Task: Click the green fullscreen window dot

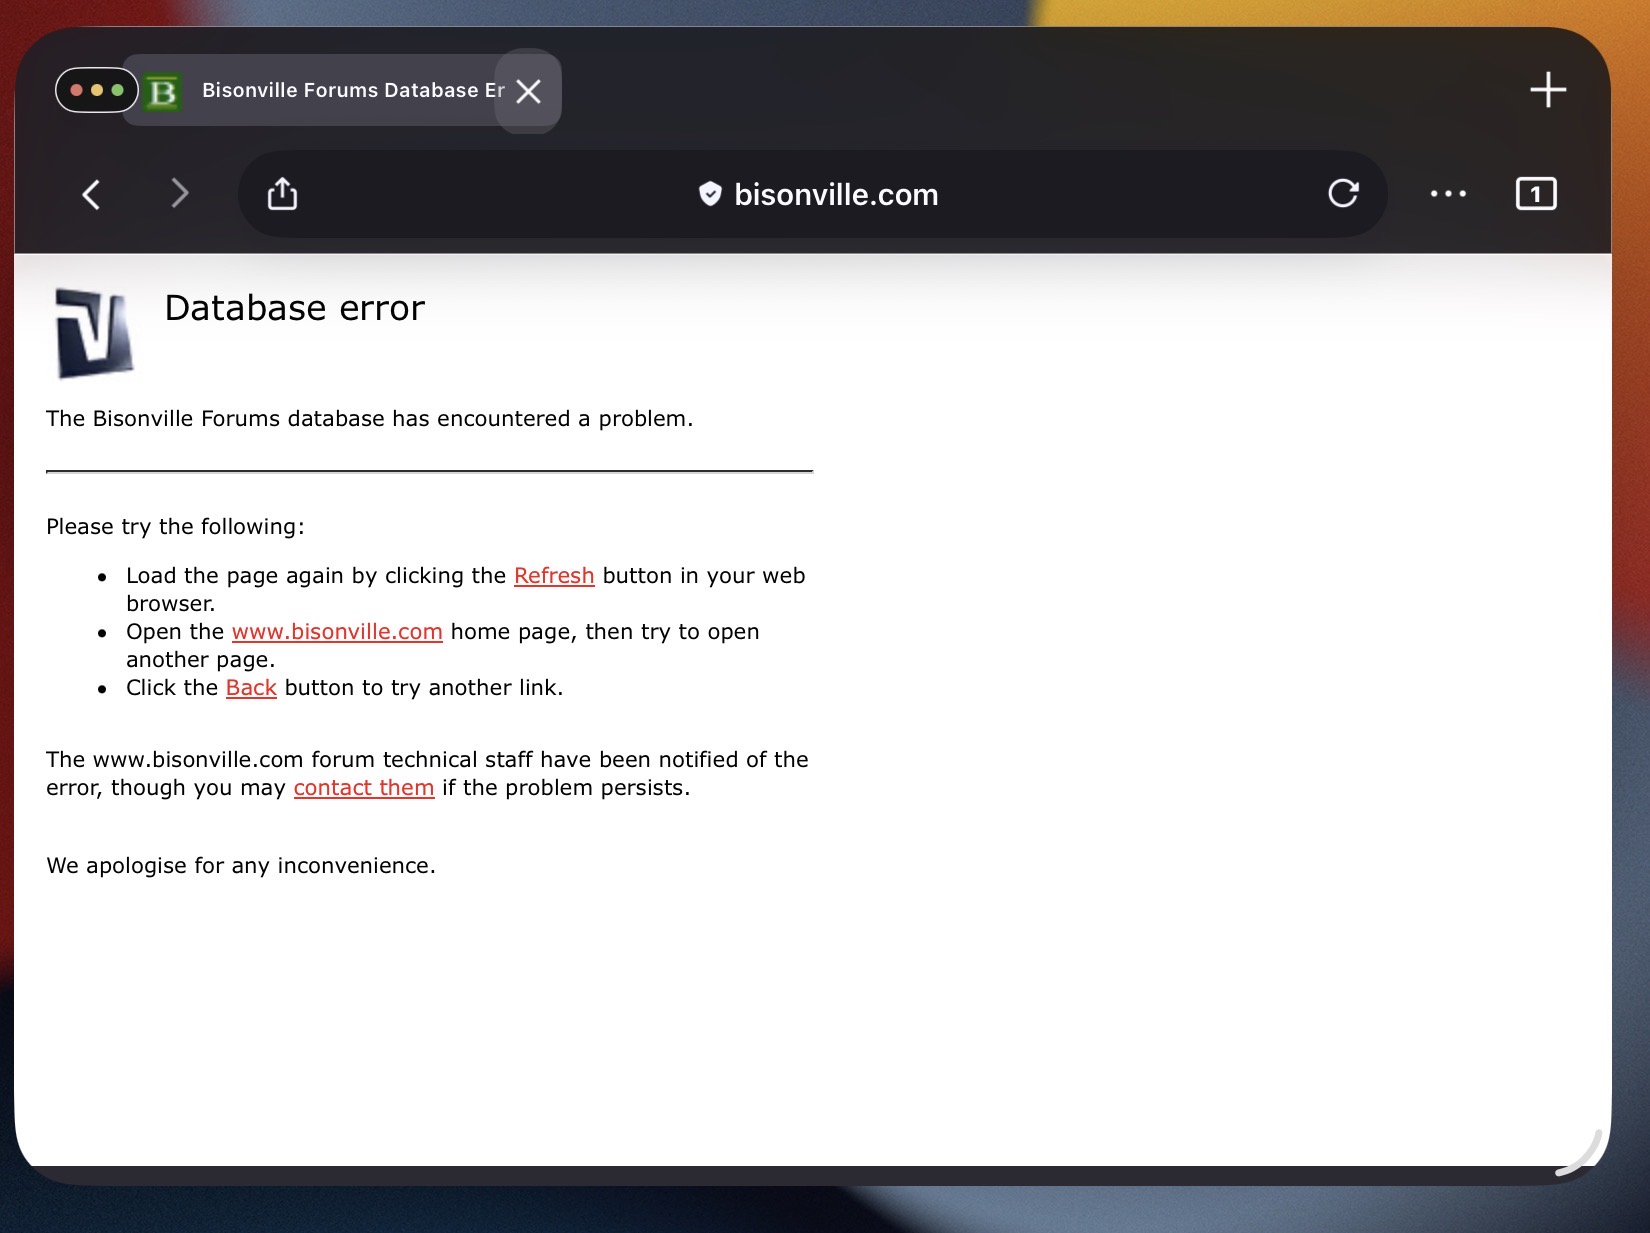Action: pyautogui.click(x=118, y=90)
